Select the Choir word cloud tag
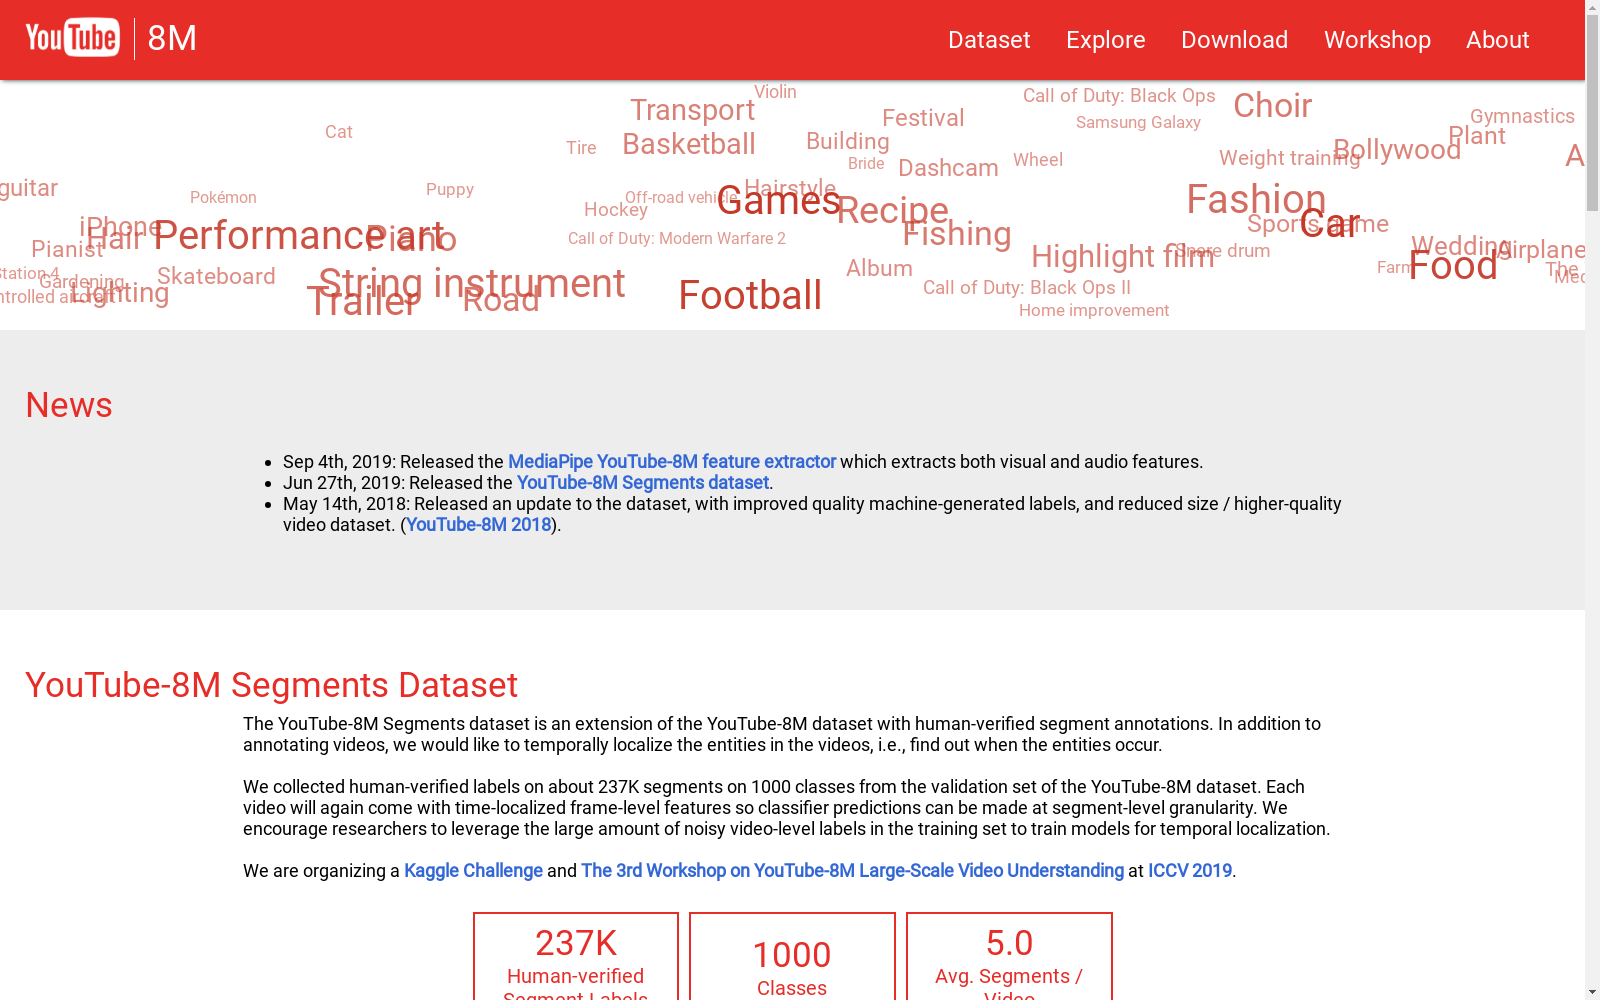Image resolution: width=1600 pixels, height=1000 pixels. tap(1272, 106)
